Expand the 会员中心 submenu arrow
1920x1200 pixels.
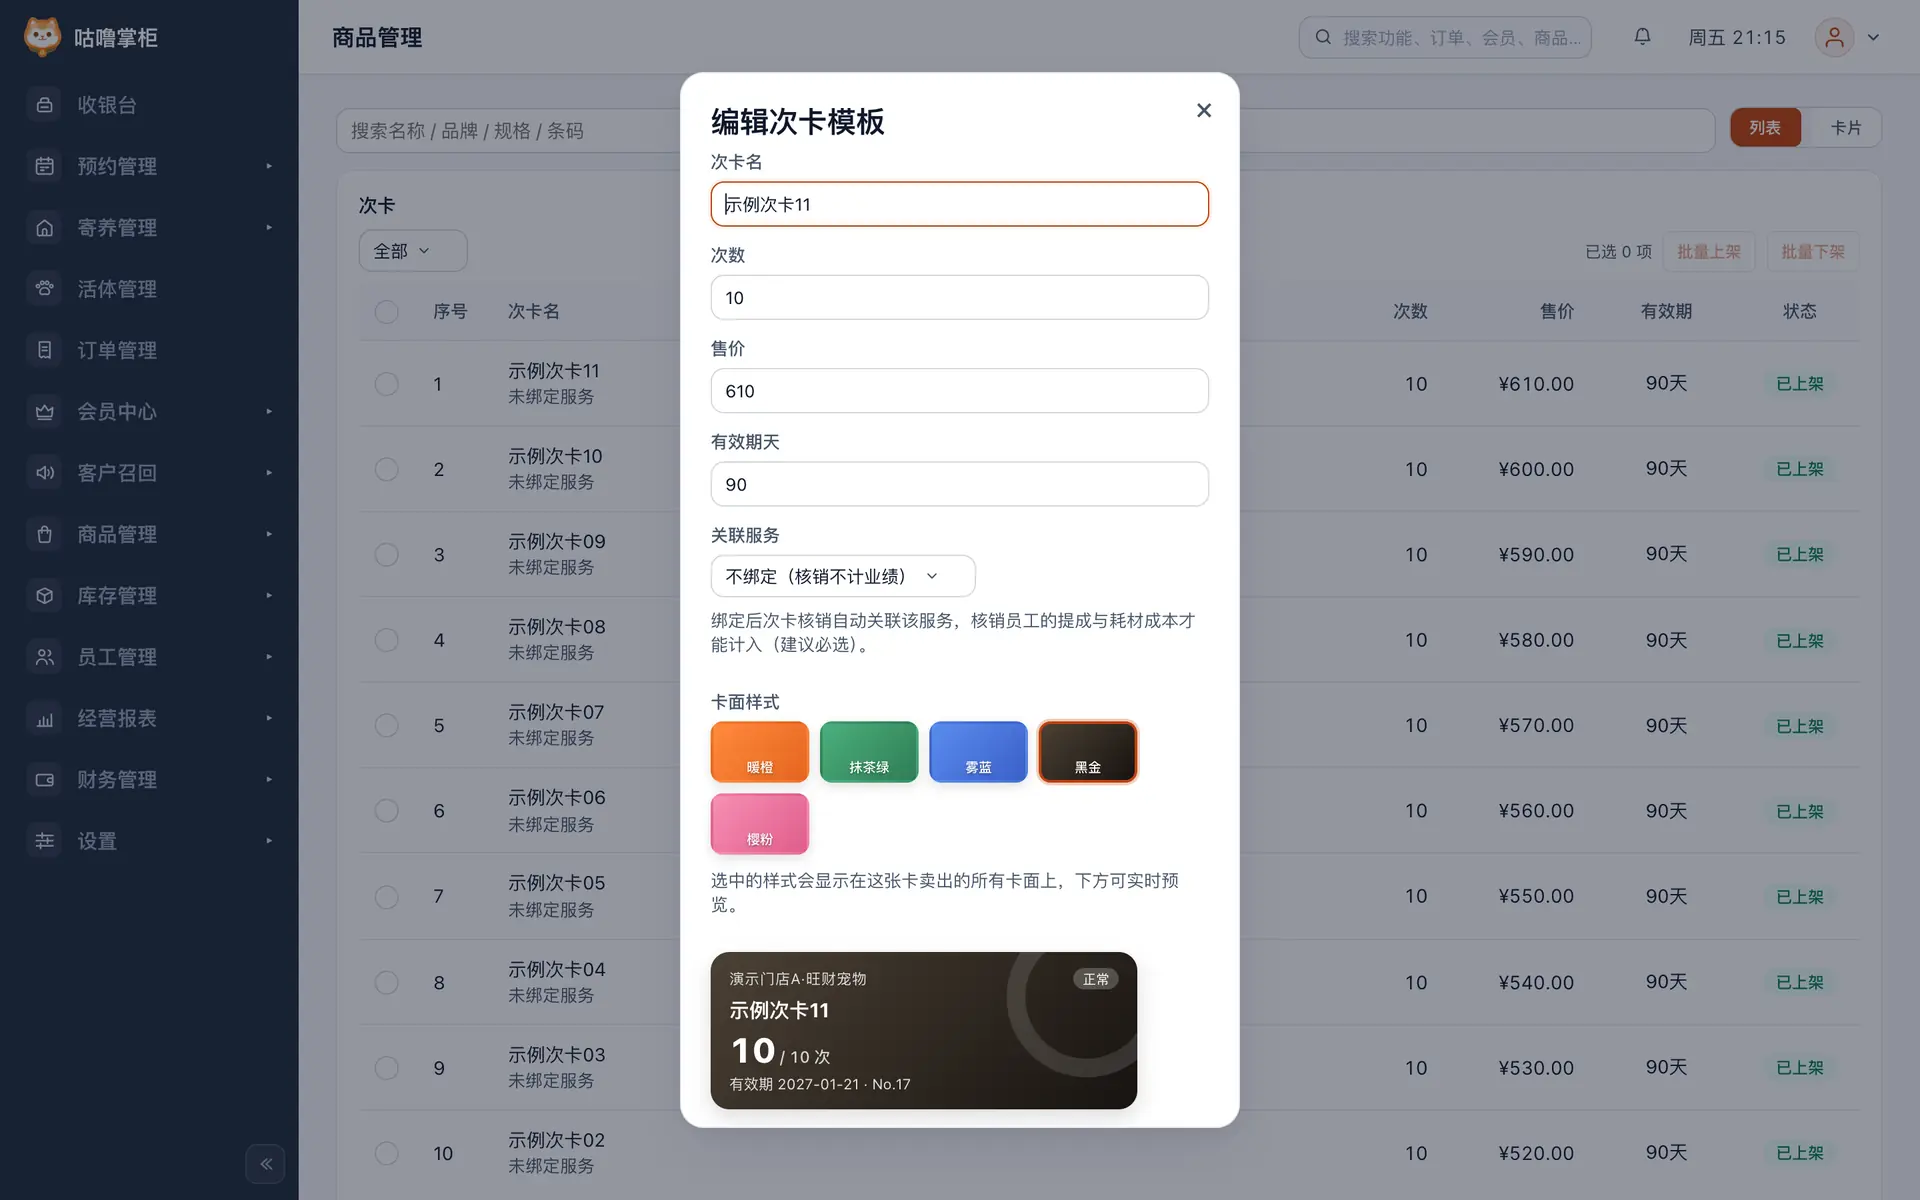tap(269, 412)
